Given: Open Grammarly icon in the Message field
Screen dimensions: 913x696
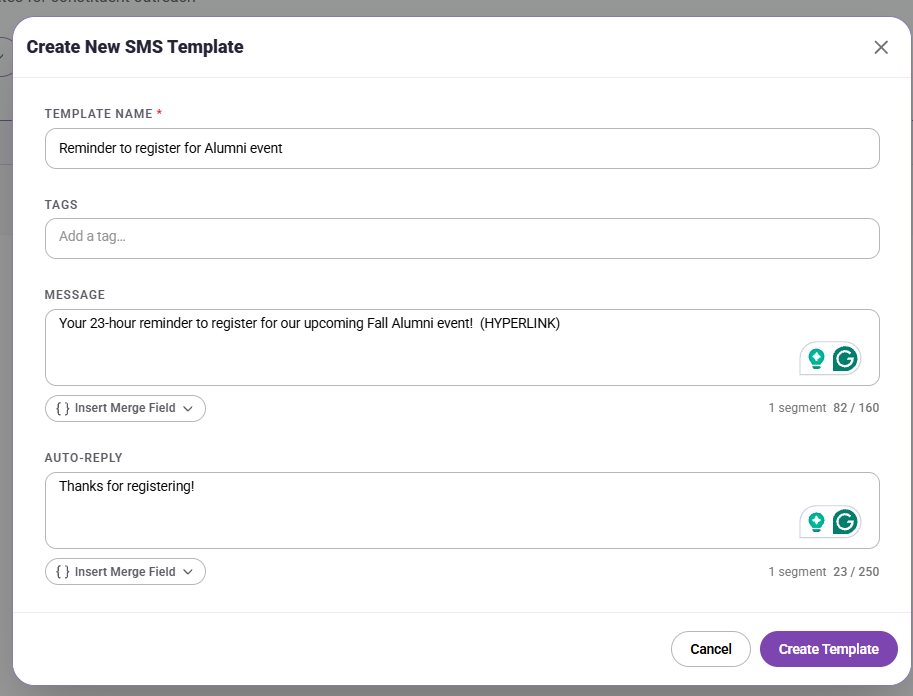Looking at the screenshot, I should coord(845,359).
